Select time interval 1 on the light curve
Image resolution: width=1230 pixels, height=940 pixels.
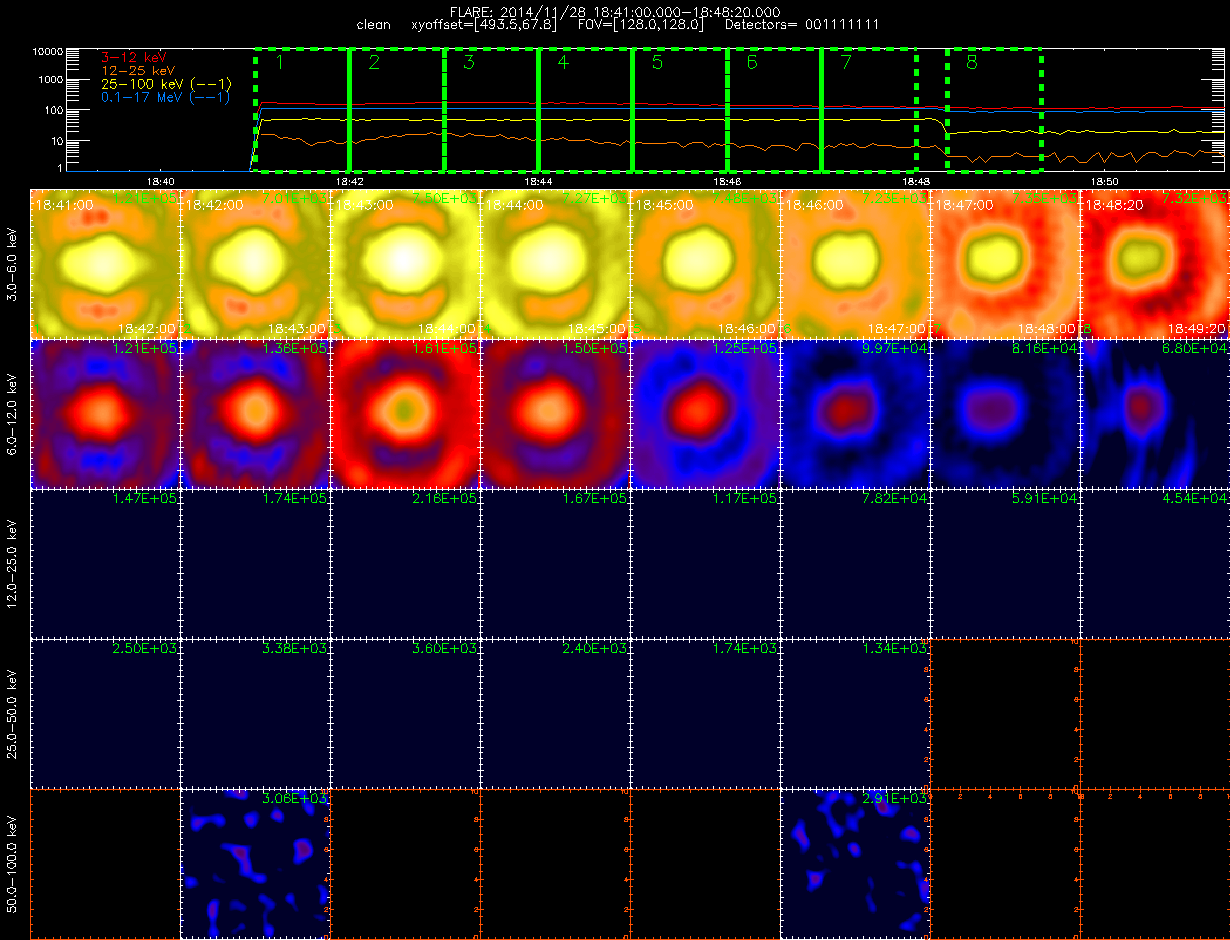302,109
